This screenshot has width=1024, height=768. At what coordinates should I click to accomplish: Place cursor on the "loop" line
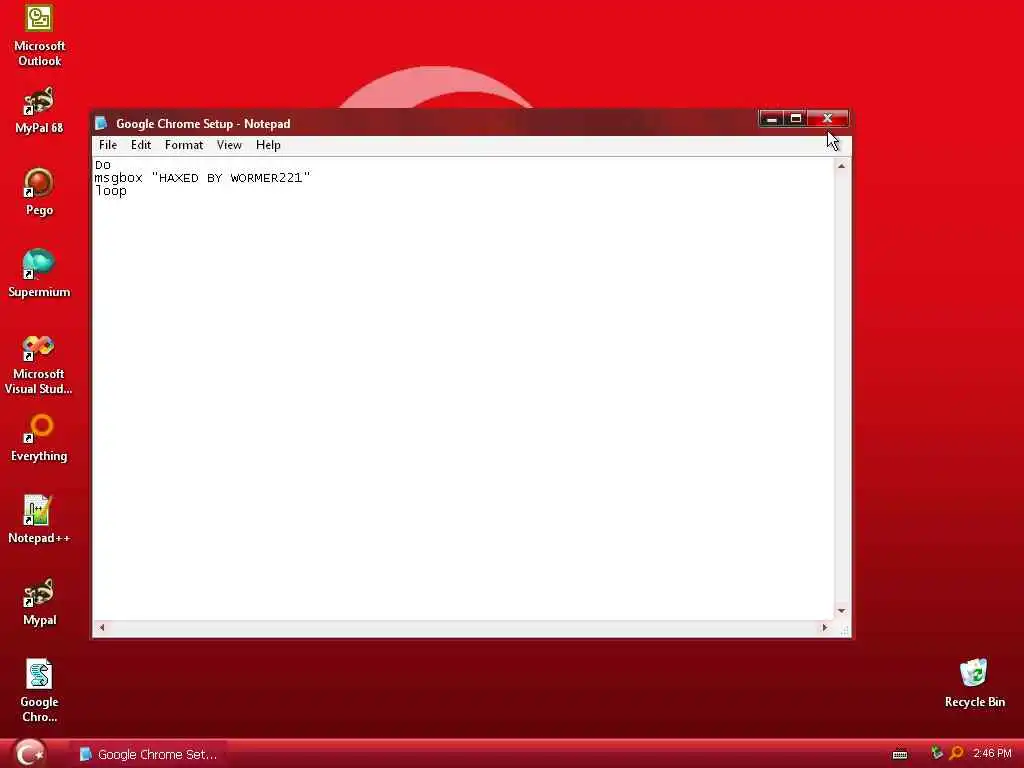tap(110, 191)
